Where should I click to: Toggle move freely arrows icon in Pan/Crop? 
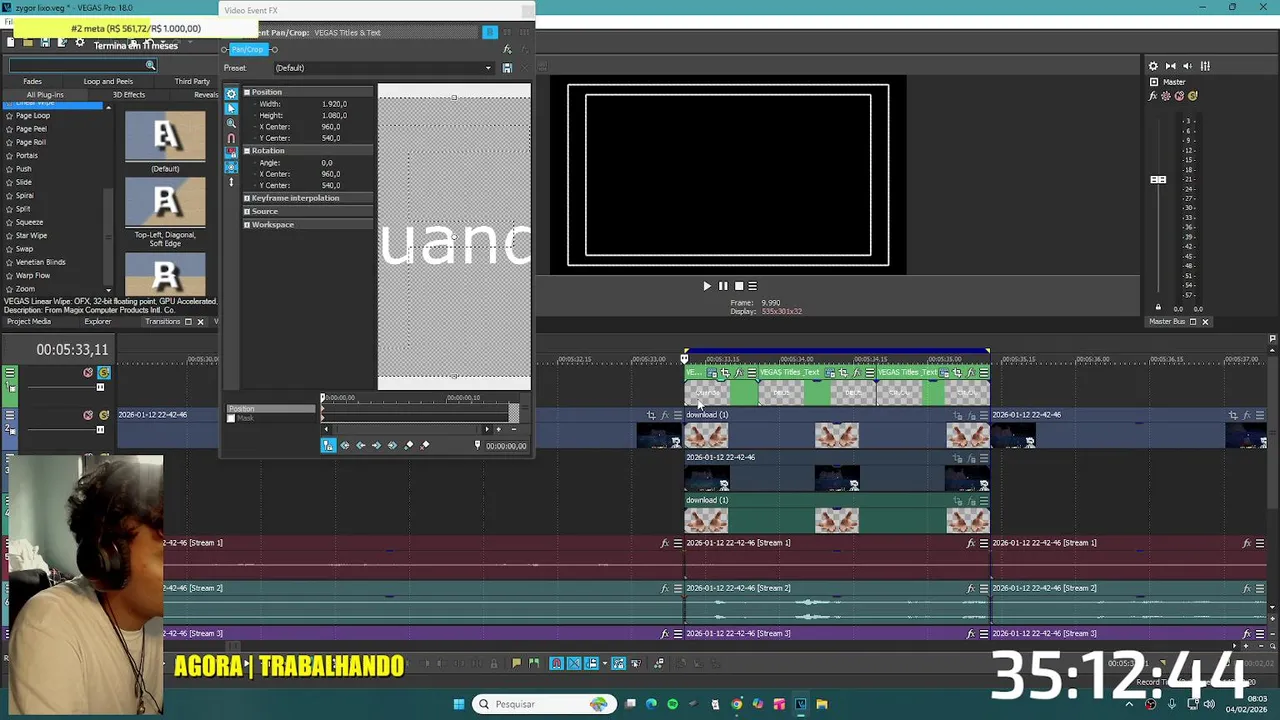(231, 182)
